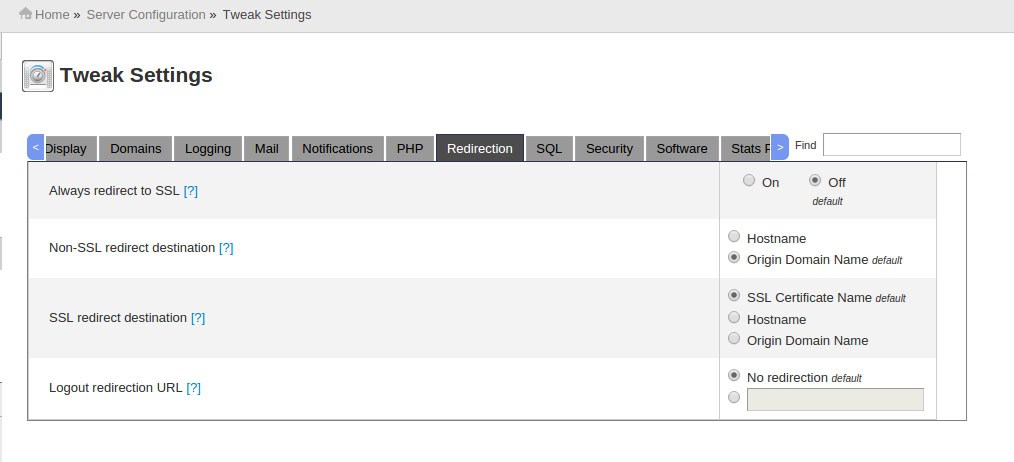Open help for Logout redirection URL
Screen dimensions: 1014x462
point(194,388)
